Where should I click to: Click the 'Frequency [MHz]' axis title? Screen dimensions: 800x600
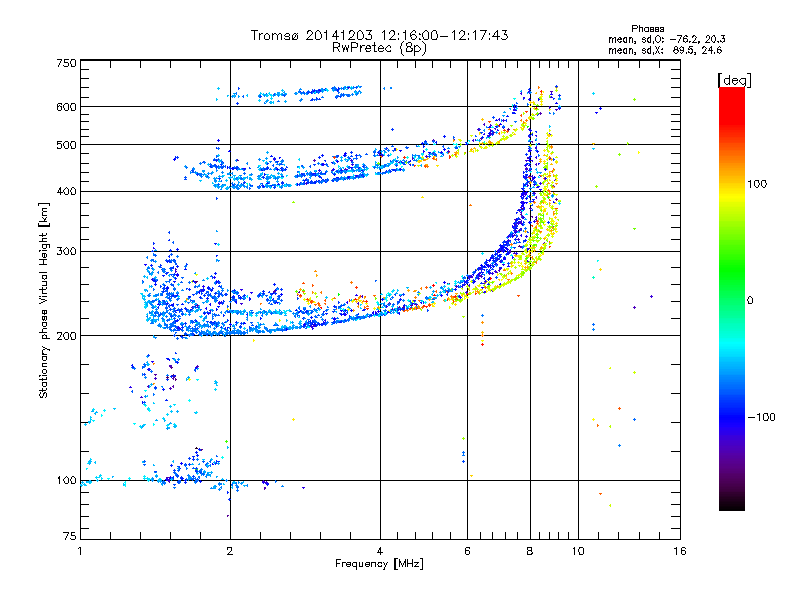coord(379,564)
